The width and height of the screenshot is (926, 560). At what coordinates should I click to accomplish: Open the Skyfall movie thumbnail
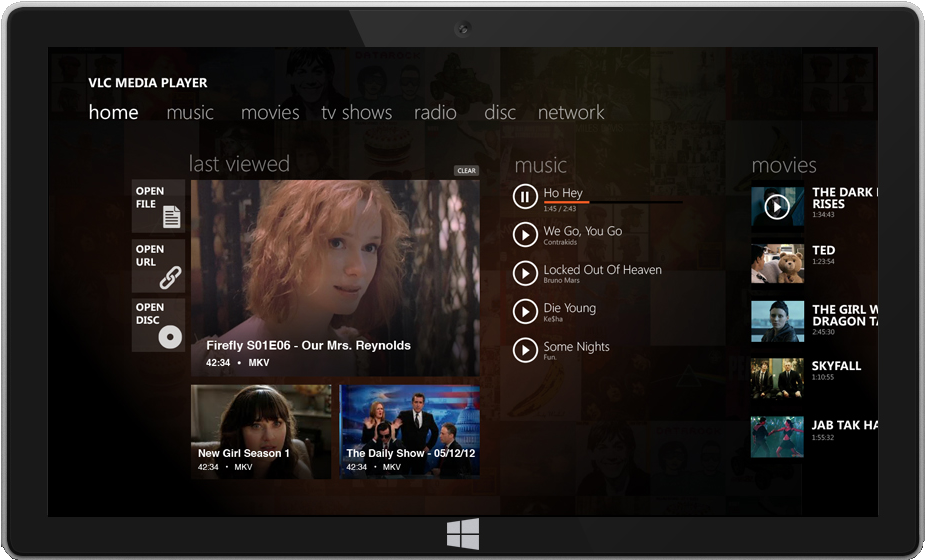(x=777, y=378)
